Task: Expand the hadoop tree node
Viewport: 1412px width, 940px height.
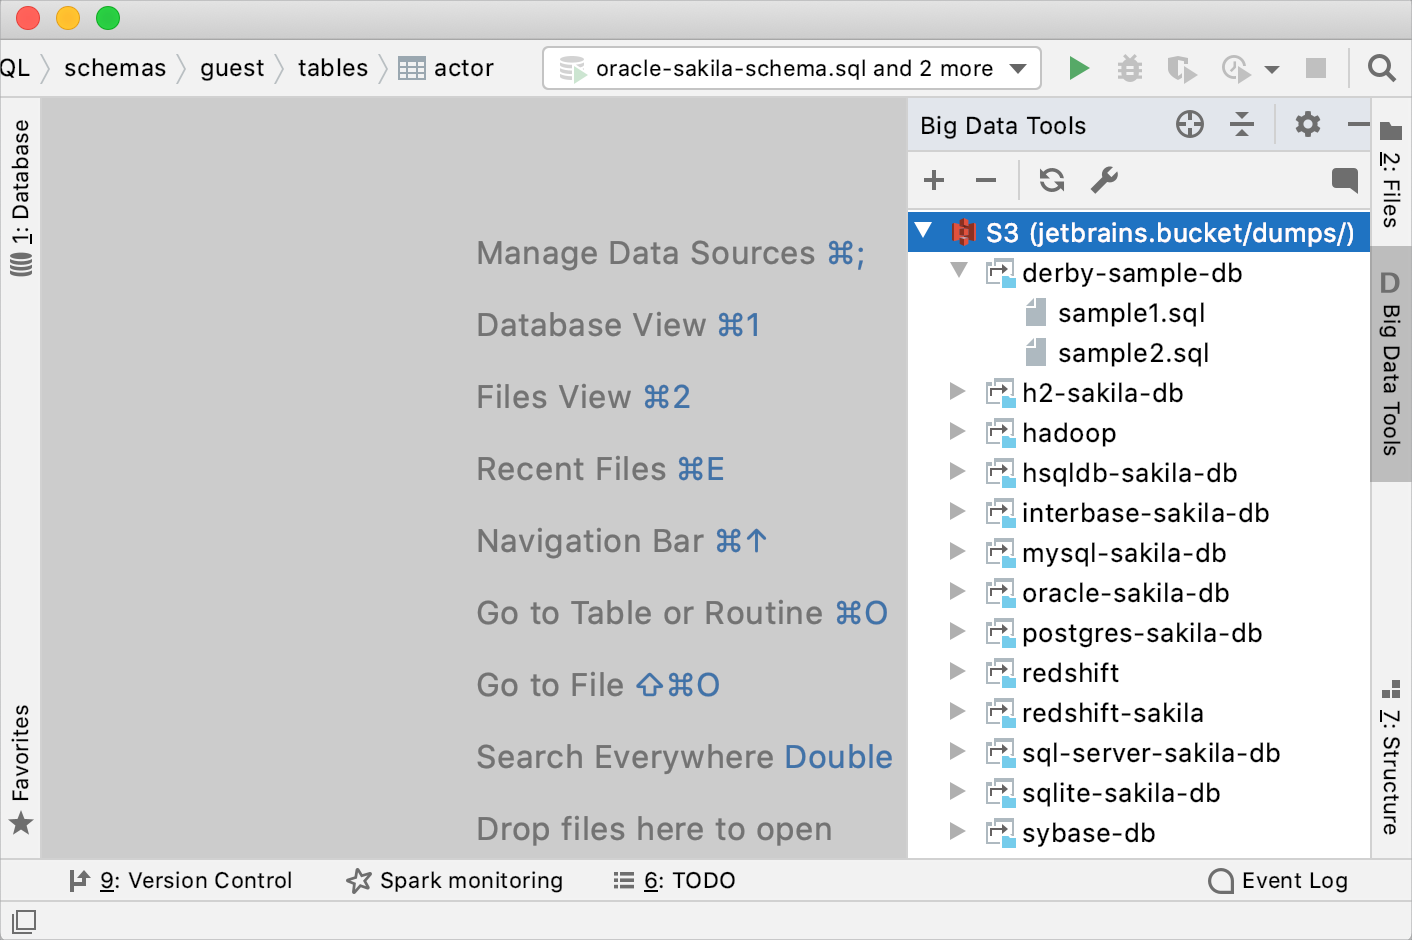Action: (957, 432)
